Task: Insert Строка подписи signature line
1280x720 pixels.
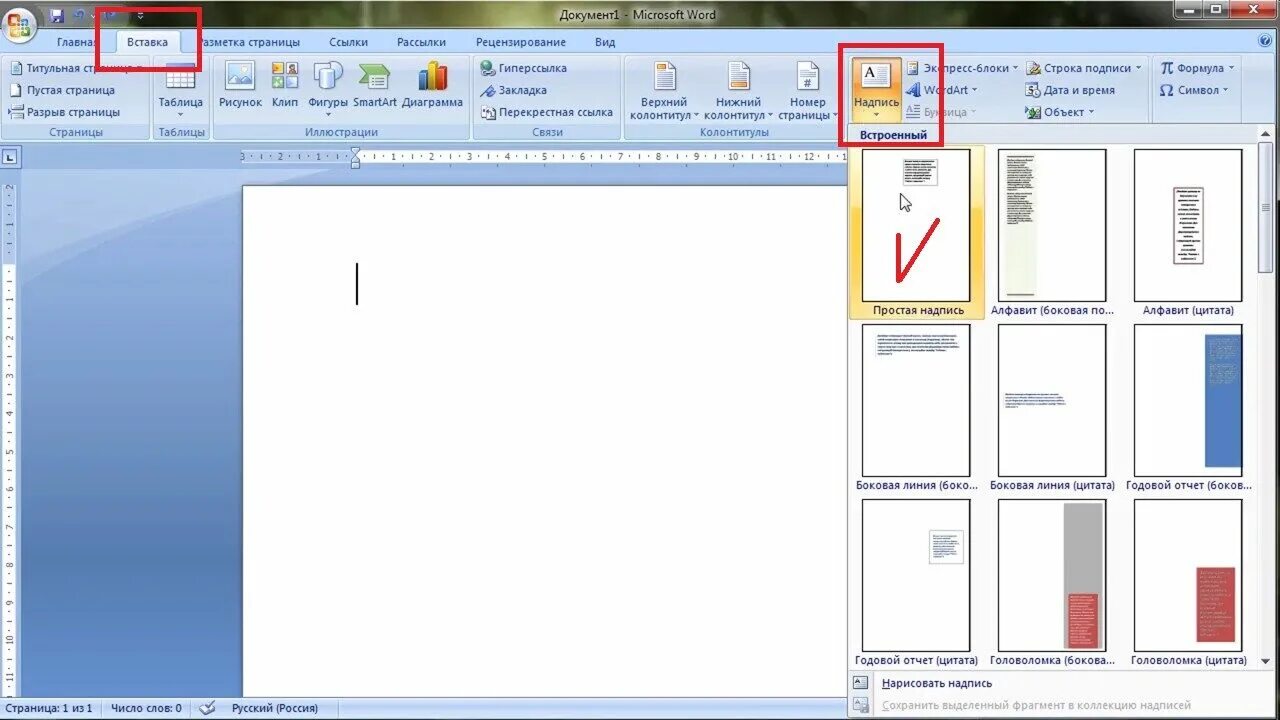Action: coord(1083,68)
